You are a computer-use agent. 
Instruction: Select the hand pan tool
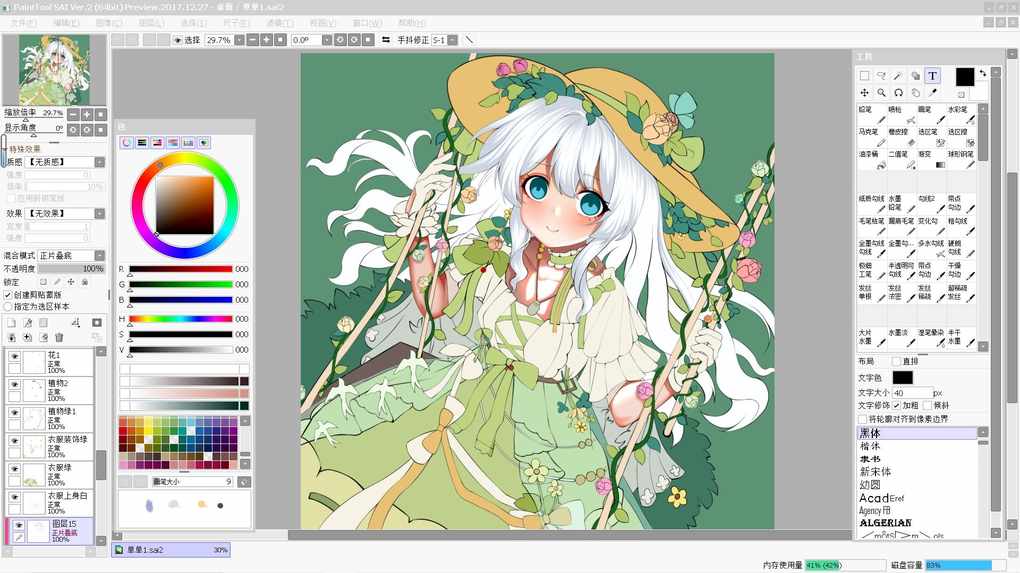(x=915, y=93)
